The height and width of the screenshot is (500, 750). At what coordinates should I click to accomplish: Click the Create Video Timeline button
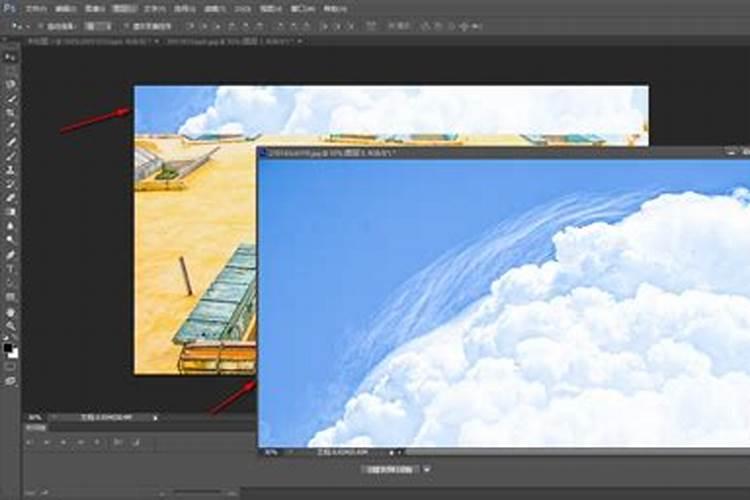pos(390,469)
